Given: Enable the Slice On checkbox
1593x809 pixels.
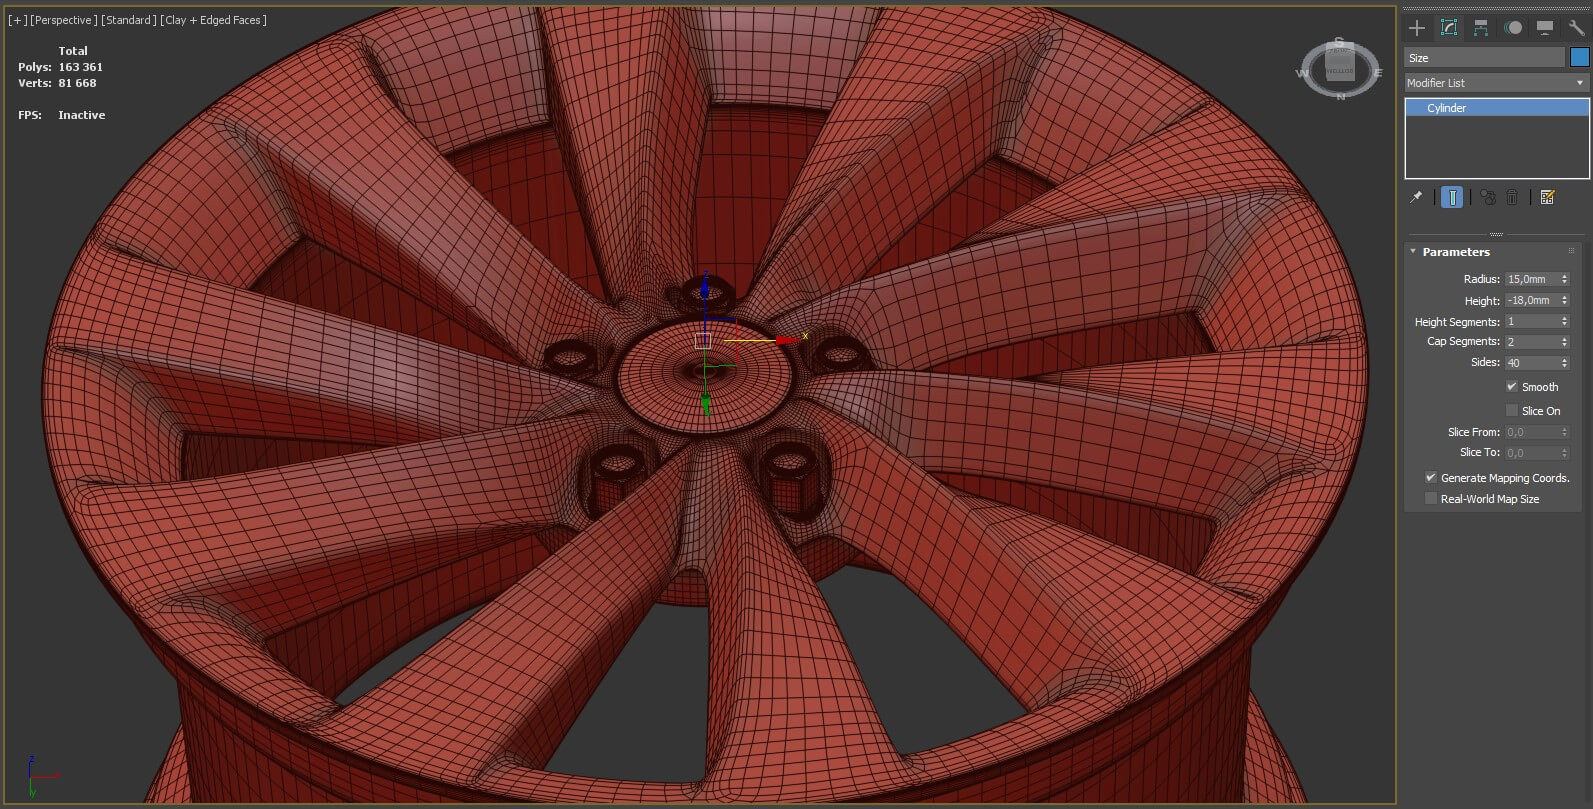Looking at the screenshot, I should click(x=1512, y=411).
